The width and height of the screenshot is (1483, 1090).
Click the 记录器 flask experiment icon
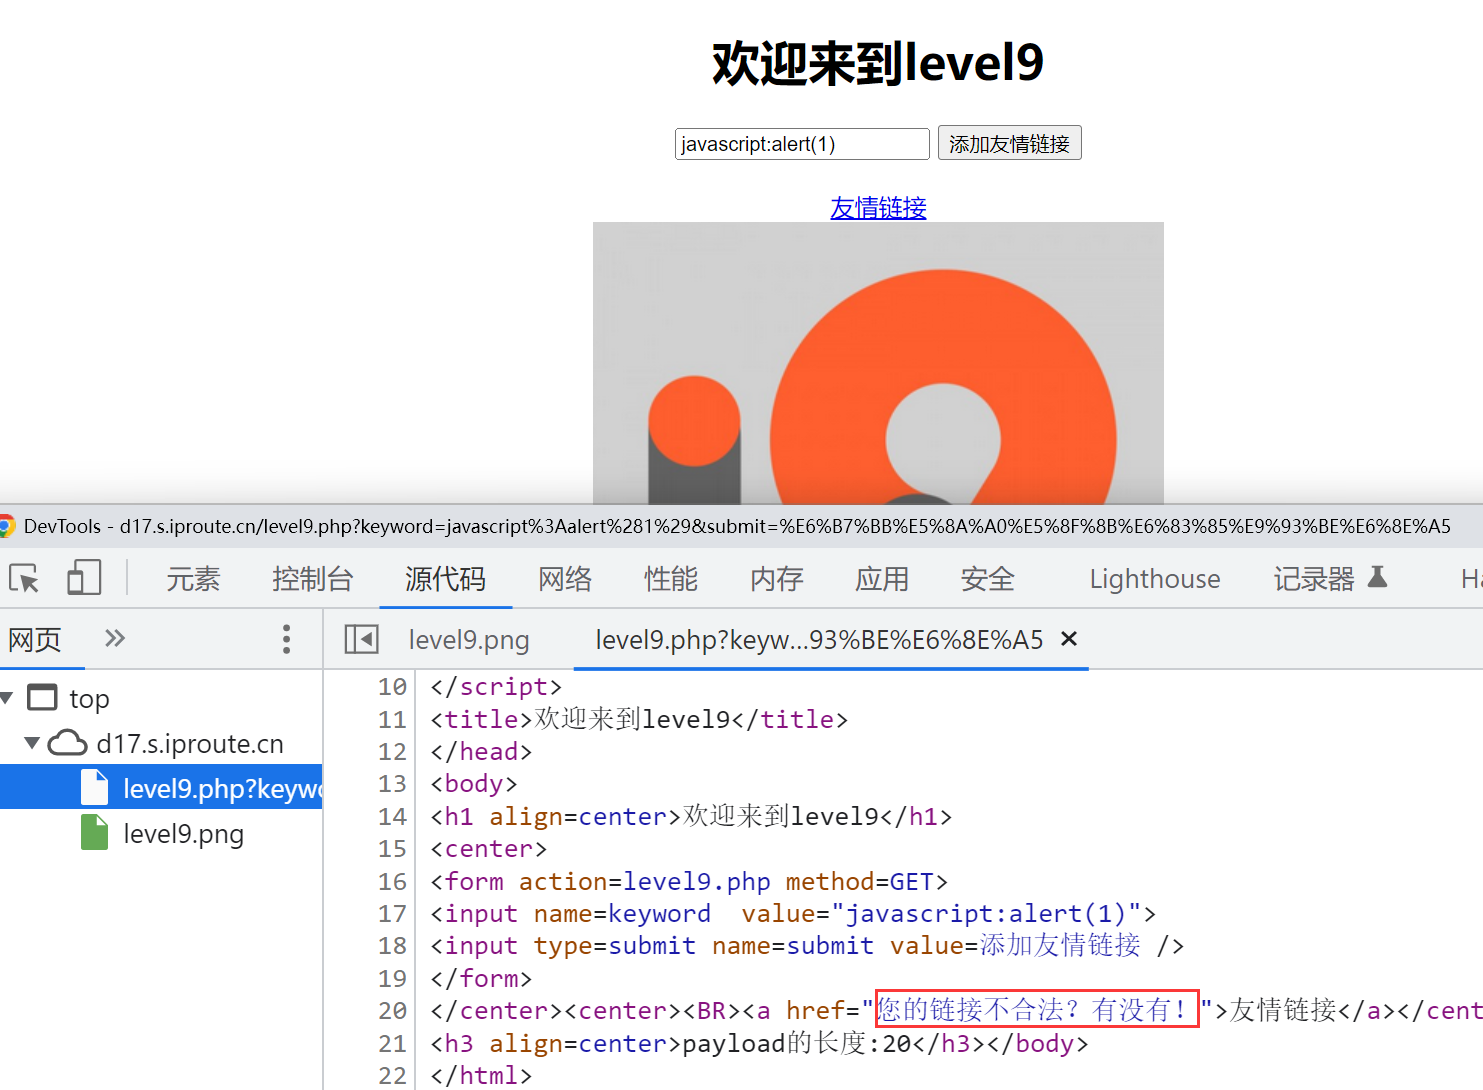pyautogui.click(x=1378, y=577)
